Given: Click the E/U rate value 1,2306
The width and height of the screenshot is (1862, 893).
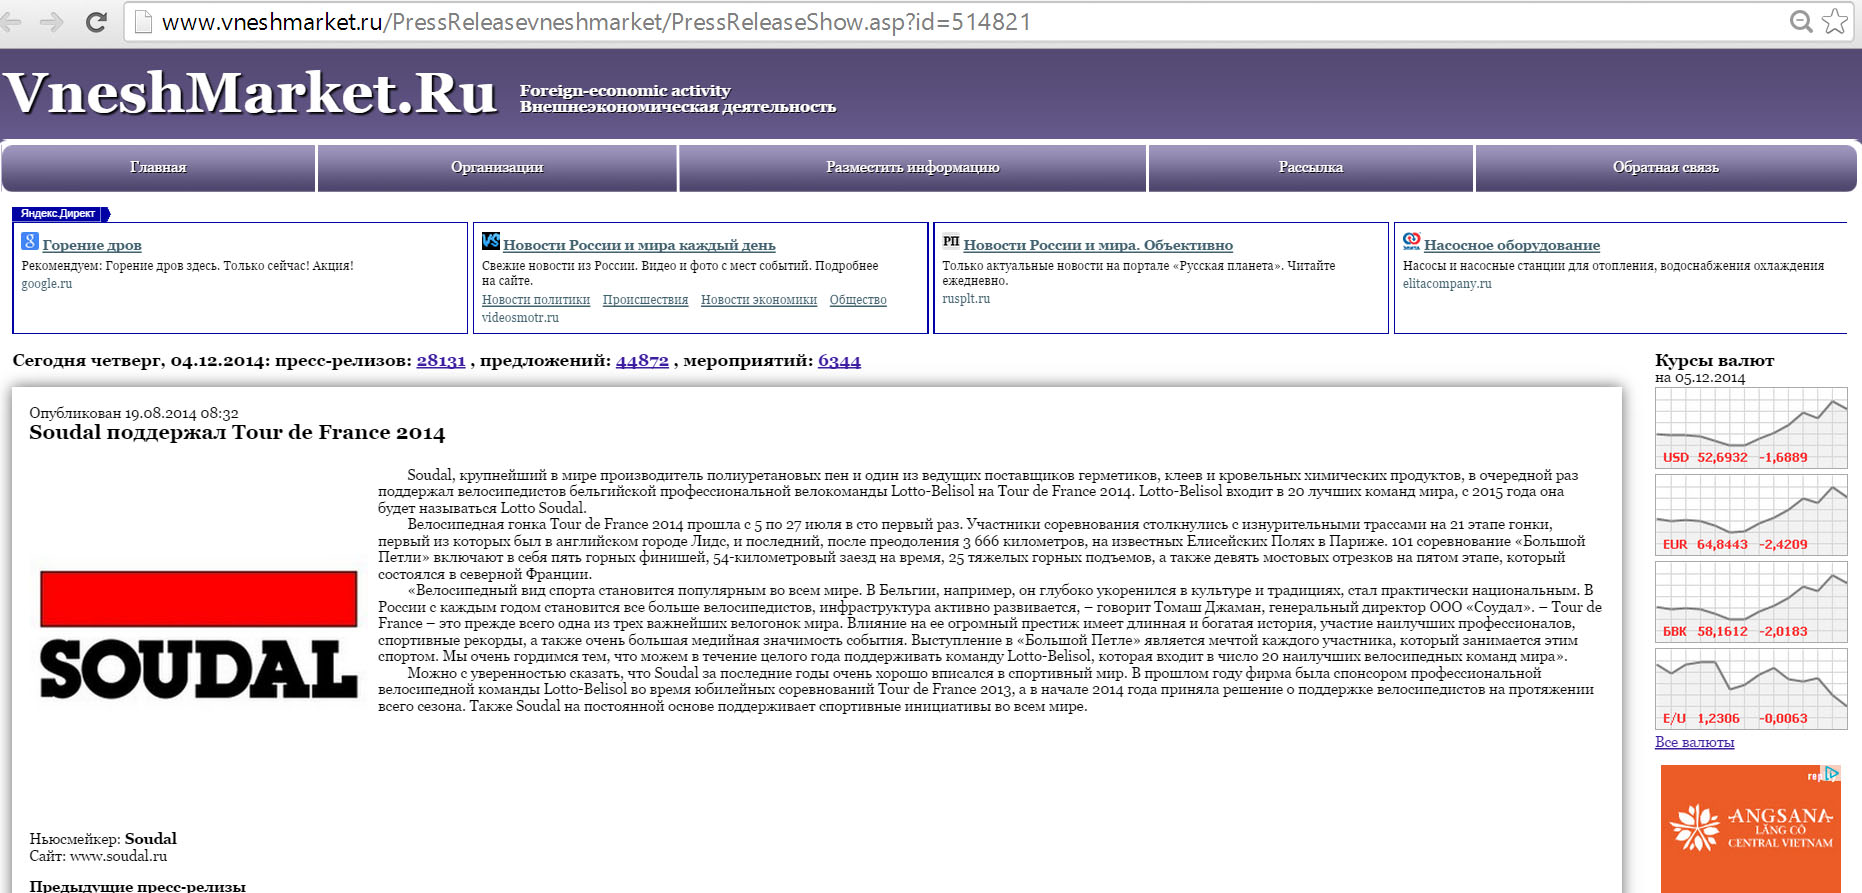Looking at the screenshot, I should tap(1718, 719).
